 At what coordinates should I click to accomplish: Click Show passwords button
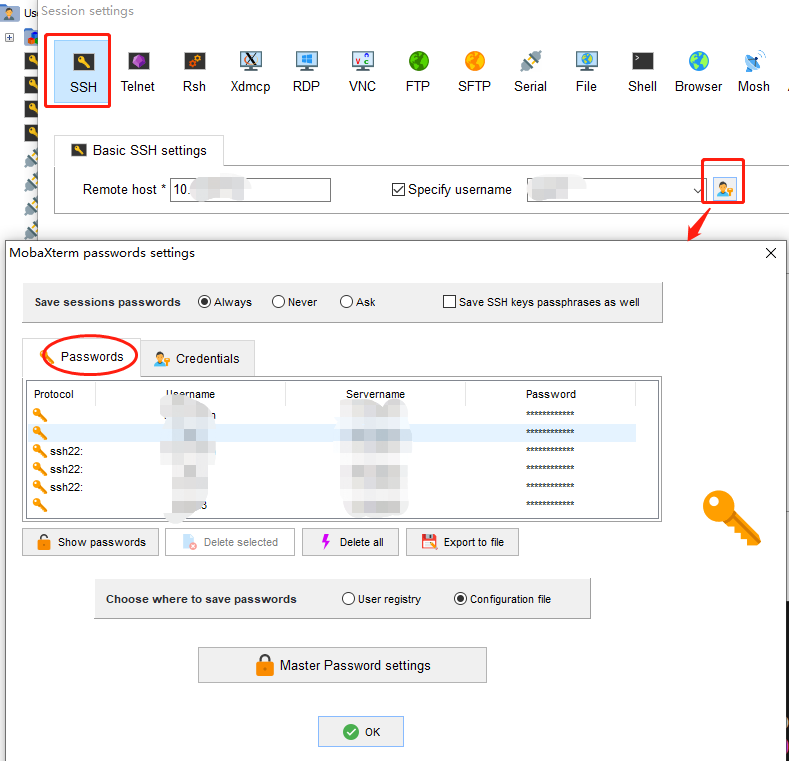(91, 542)
